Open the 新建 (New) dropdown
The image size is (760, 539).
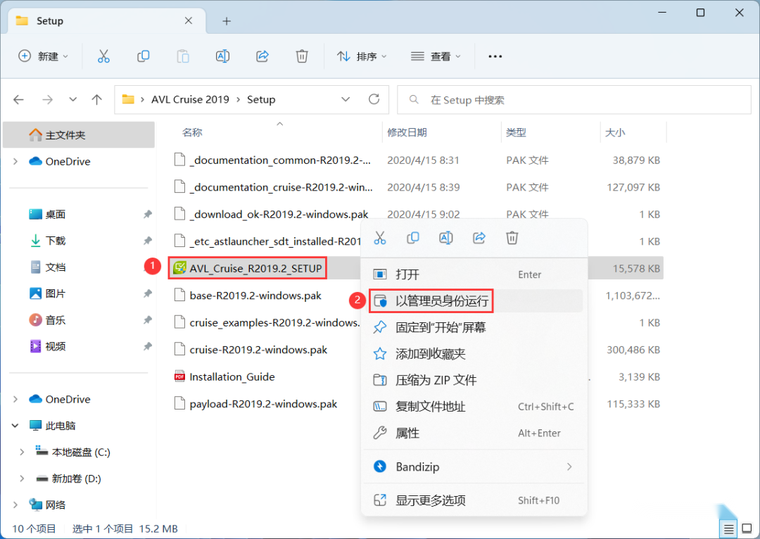point(43,56)
